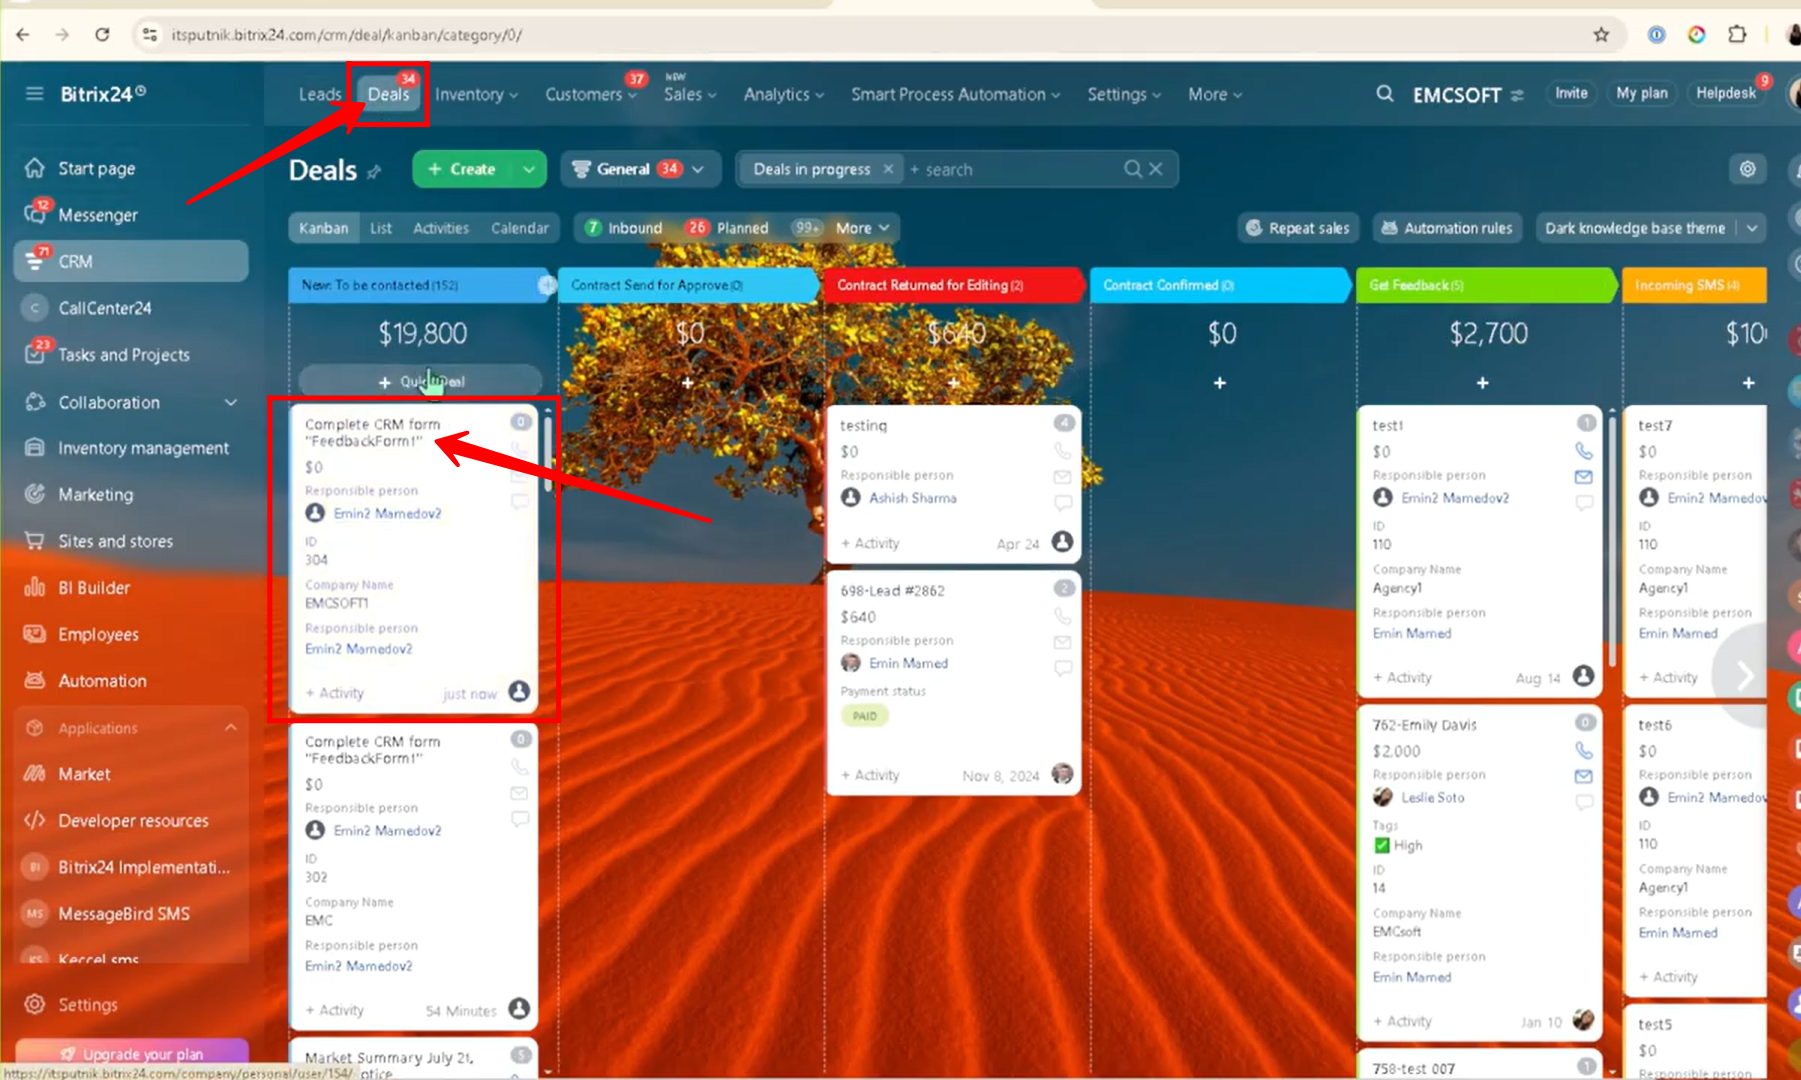Click the EMCSOFT switch account icon
The width and height of the screenshot is (1801, 1080).
tap(1517, 95)
